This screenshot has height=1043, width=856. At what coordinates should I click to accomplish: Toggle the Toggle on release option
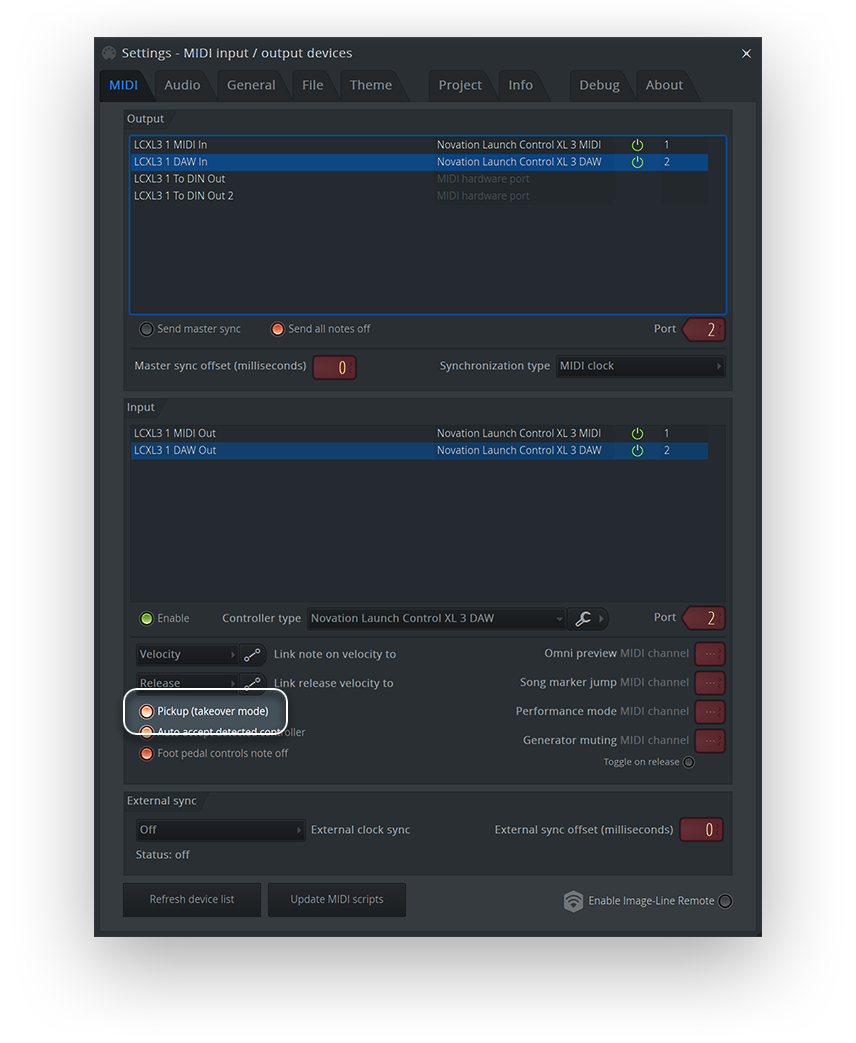tap(689, 762)
